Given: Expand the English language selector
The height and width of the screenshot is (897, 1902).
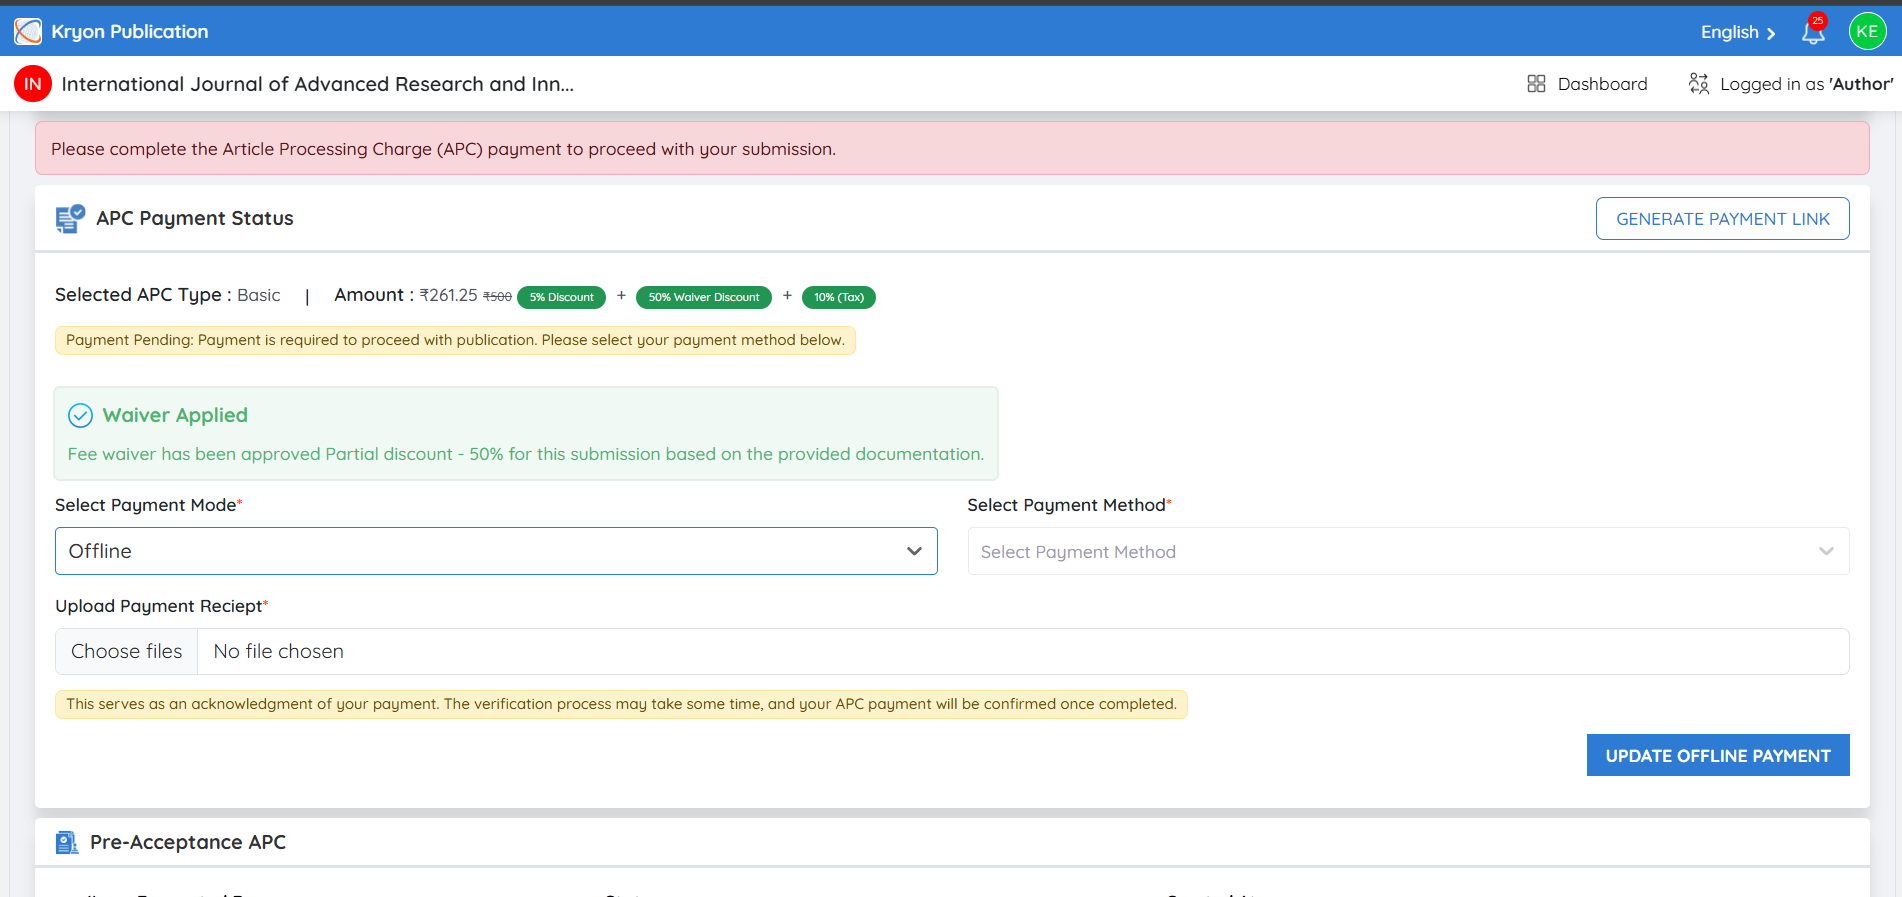Looking at the screenshot, I should tap(1738, 32).
